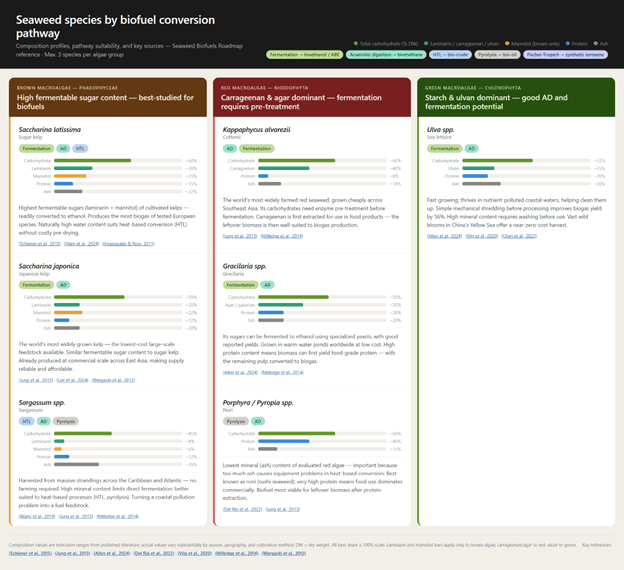The height and width of the screenshot is (570, 624).
Task: Click the Kappaphycus alvarezii species title
Action: [x=257, y=129]
